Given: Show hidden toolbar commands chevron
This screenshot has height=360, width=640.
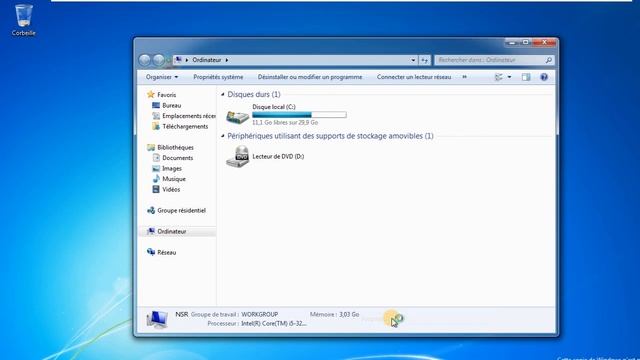Looking at the screenshot, I should point(464,77).
